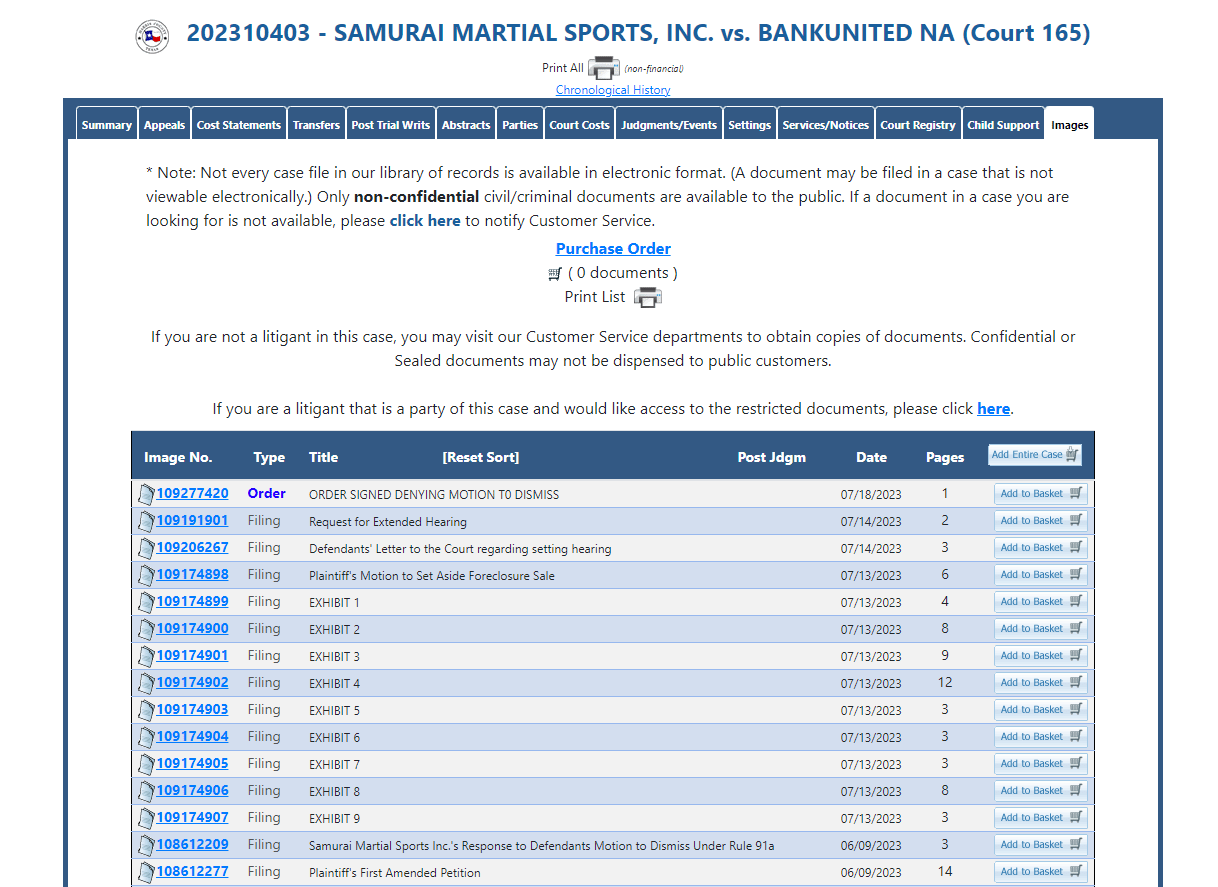Select the Abstracts tab
Image resolution: width=1218 pixels, height=887 pixels.
[x=466, y=125]
